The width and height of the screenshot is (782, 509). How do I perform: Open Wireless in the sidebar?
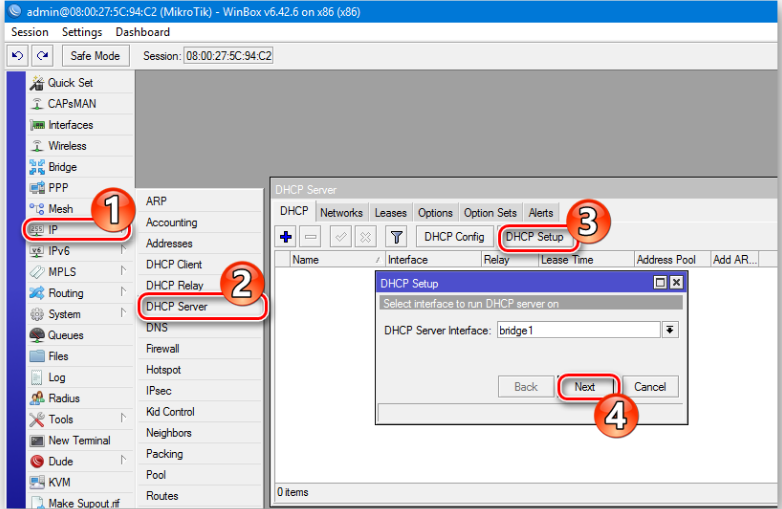tap(80, 146)
